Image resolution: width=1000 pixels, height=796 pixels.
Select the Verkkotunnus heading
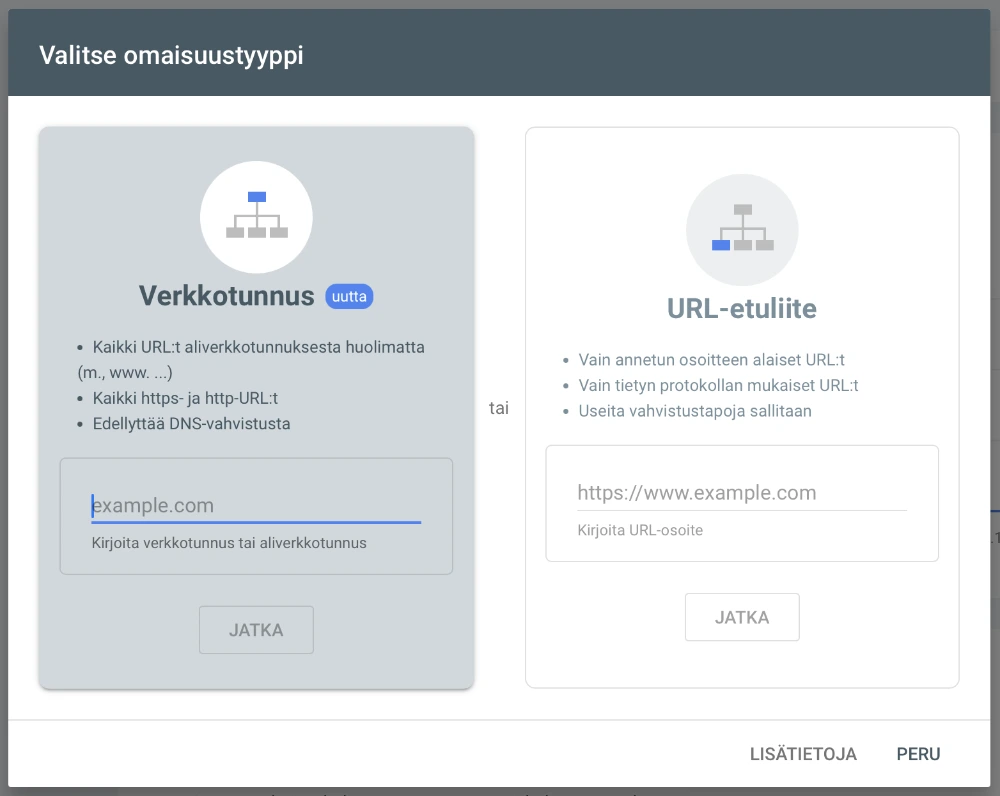[x=226, y=296]
